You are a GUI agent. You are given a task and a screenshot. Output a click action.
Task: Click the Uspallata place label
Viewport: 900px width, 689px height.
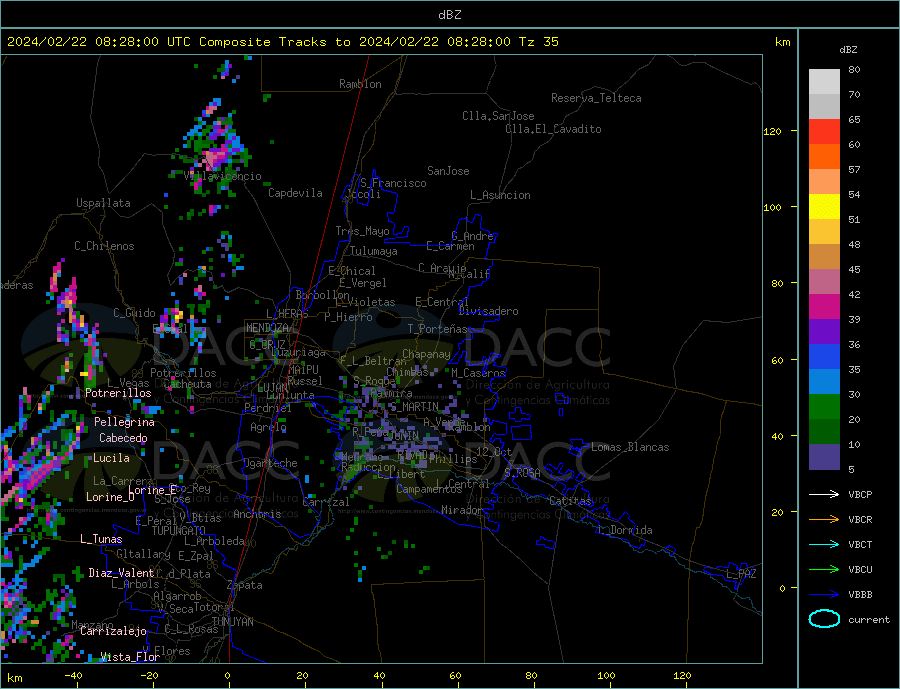click(x=103, y=203)
